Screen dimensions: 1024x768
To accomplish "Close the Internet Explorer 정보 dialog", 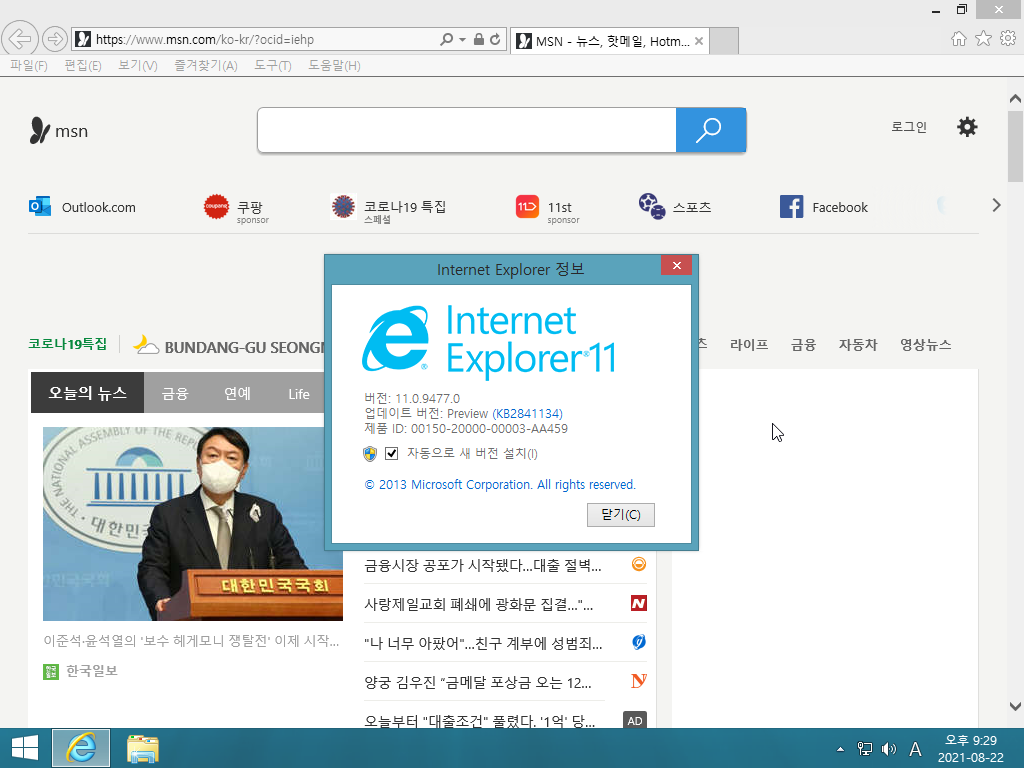I will pyautogui.click(x=677, y=265).
